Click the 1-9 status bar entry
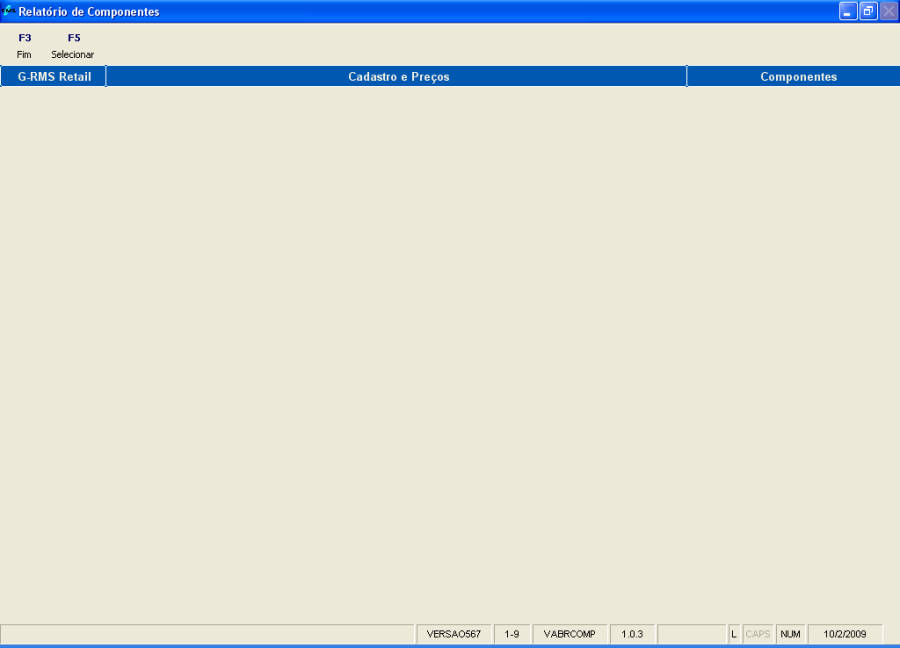The image size is (900, 648). pos(512,634)
